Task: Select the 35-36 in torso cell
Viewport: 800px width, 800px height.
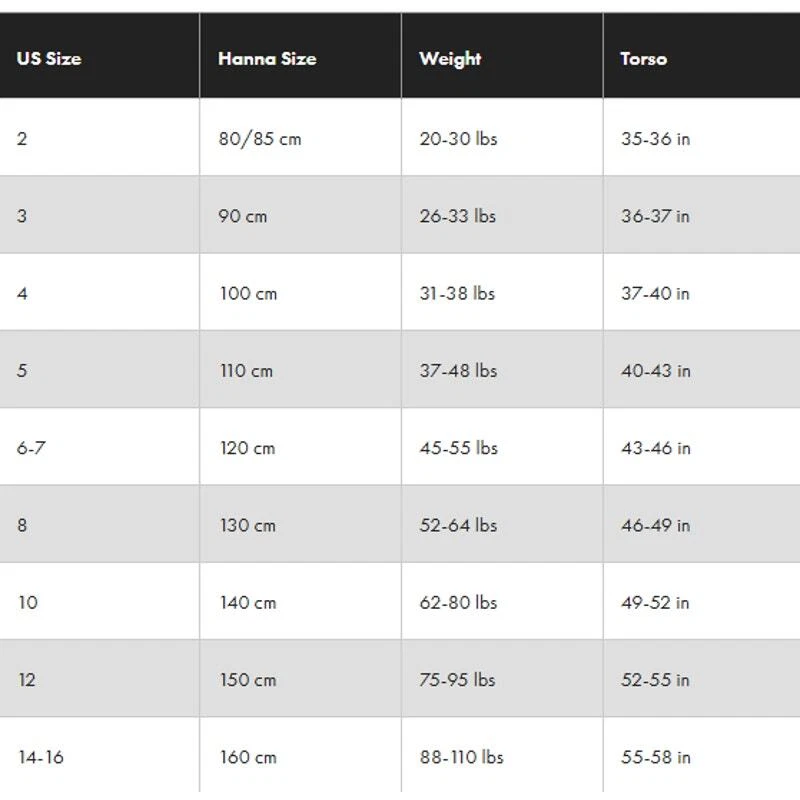Action: coord(655,139)
